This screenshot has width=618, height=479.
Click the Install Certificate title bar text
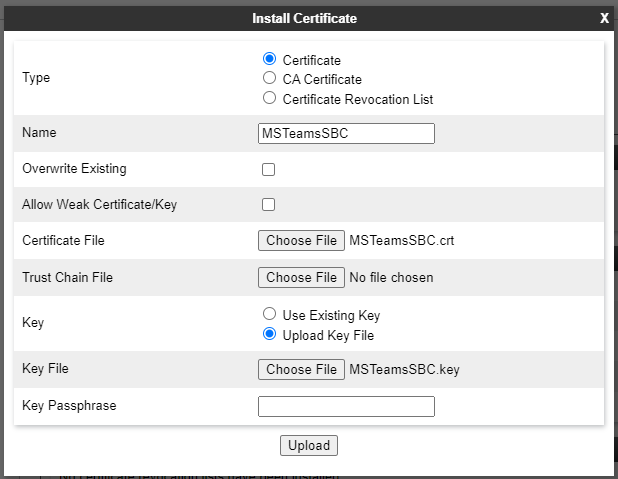click(x=304, y=18)
